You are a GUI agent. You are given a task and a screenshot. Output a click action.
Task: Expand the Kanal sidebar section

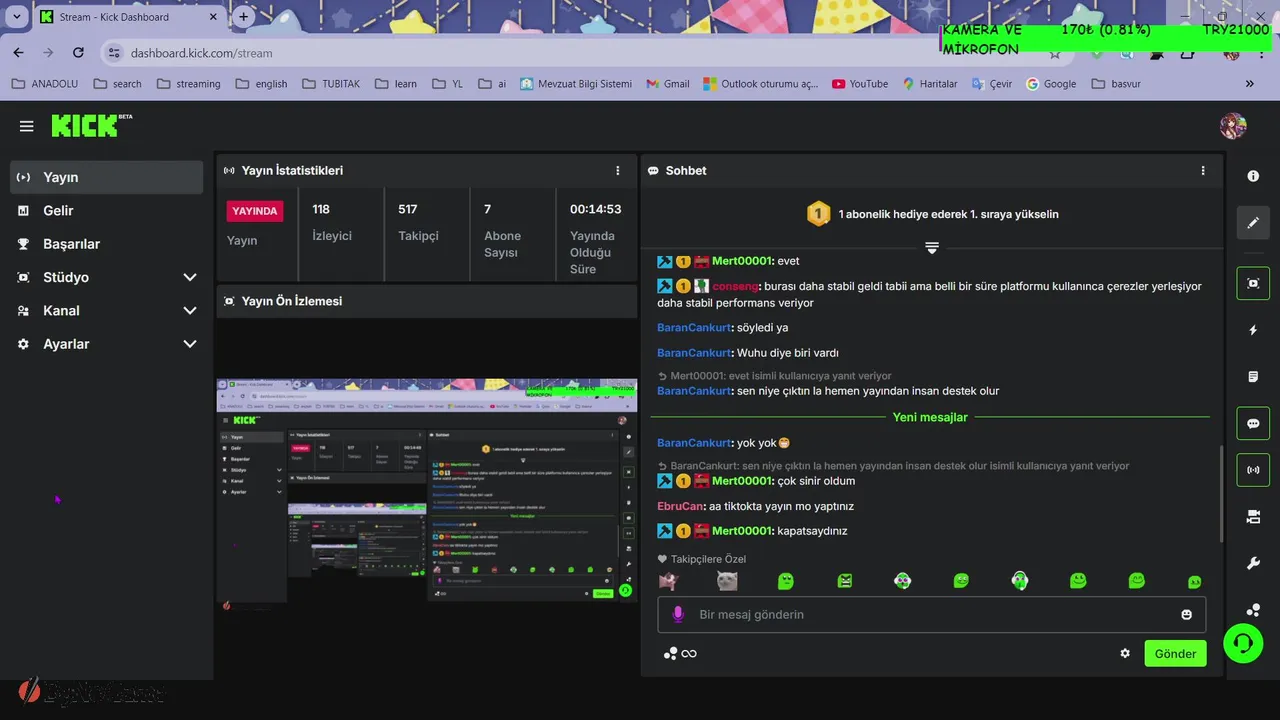tap(190, 311)
